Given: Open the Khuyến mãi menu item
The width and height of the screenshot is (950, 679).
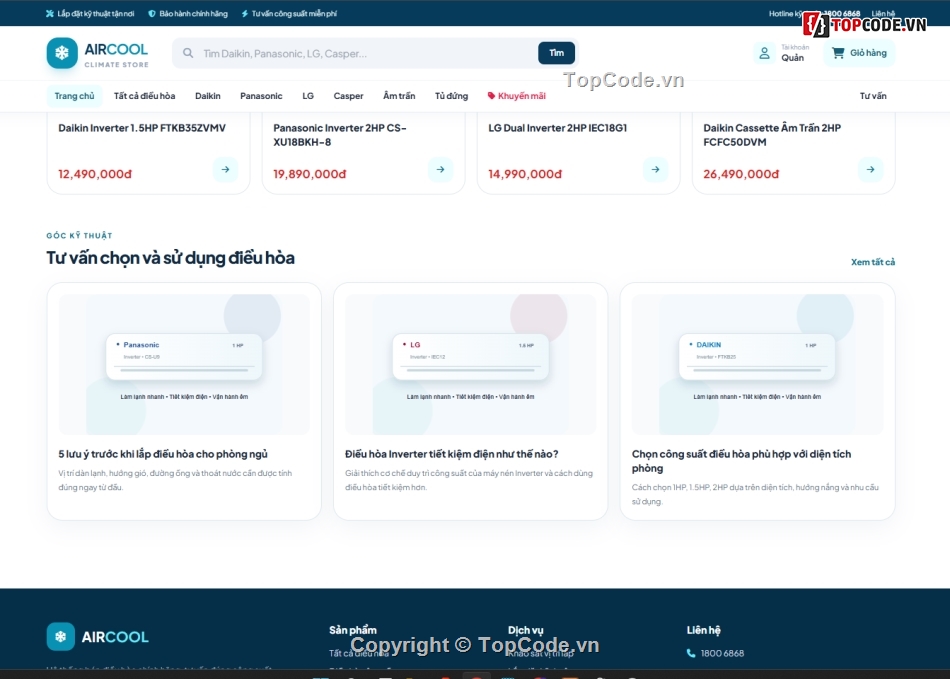Looking at the screenshot, I should click(x=517, y=96).
